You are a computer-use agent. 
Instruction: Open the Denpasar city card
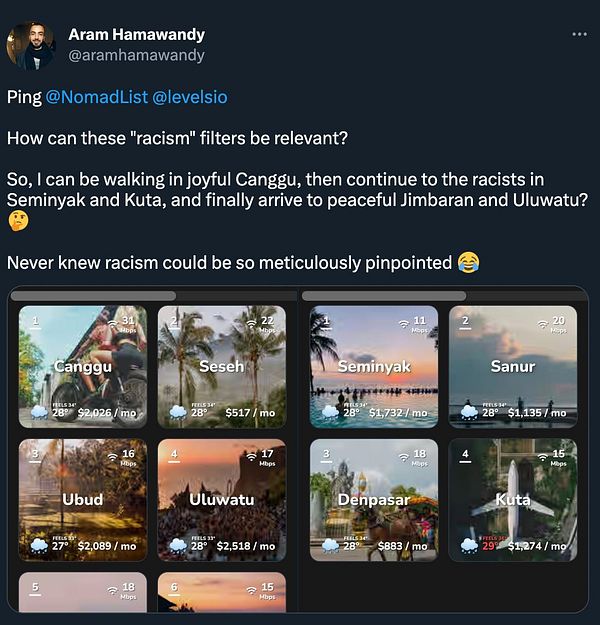click(373, 499)
